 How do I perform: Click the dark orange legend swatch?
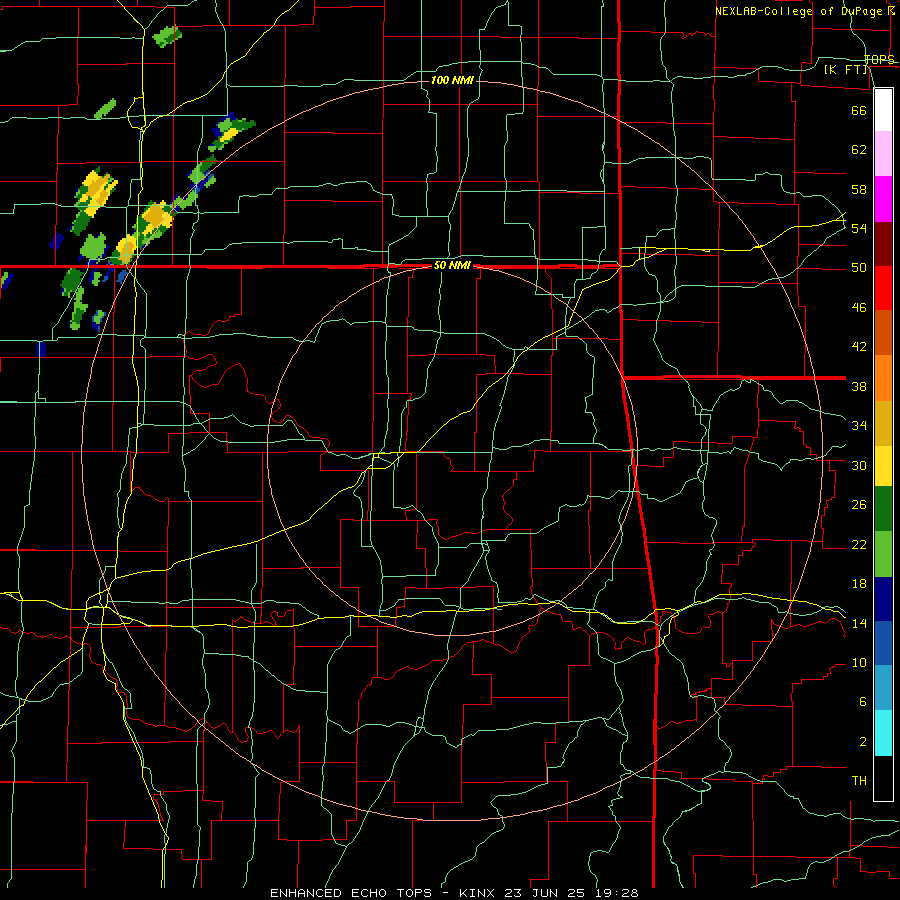pyautogui.click(x=883, y=332)
